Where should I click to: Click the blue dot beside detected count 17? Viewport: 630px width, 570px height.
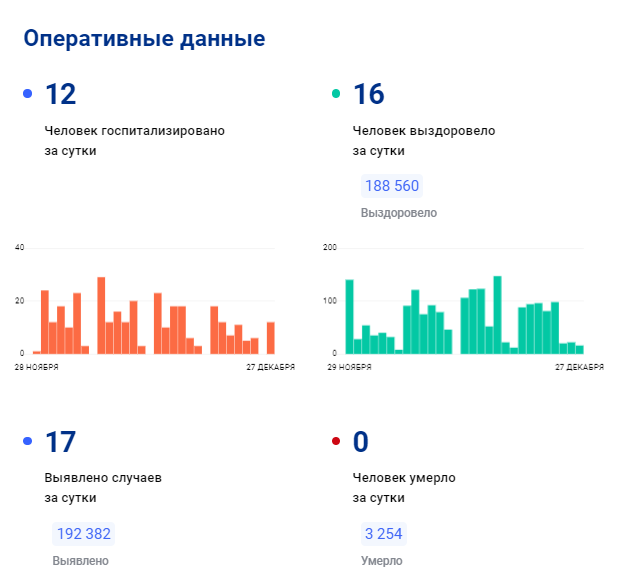tap(28, 441)
